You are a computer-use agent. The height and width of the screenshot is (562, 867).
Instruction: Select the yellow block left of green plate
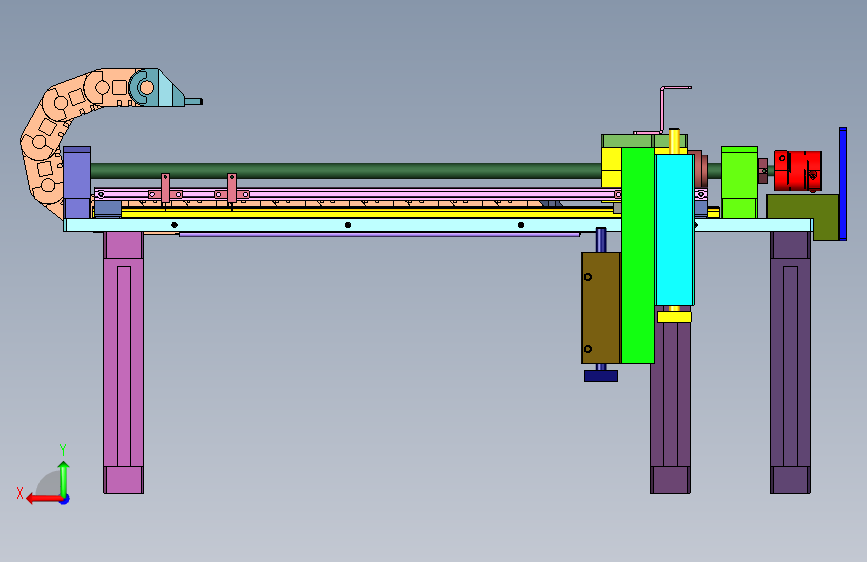tap(612, 167)
